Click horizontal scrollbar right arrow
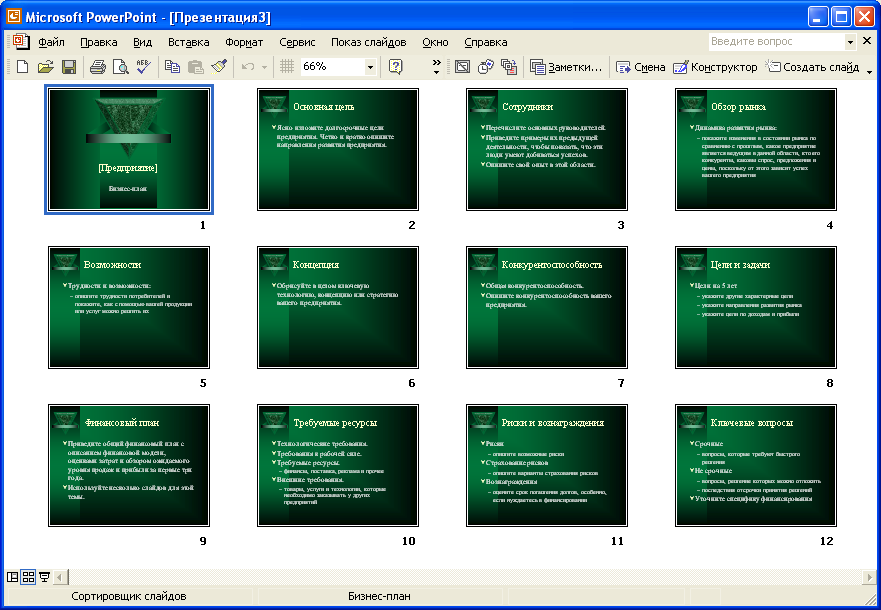This screenshot has width=881, height=610. (869, 577)
